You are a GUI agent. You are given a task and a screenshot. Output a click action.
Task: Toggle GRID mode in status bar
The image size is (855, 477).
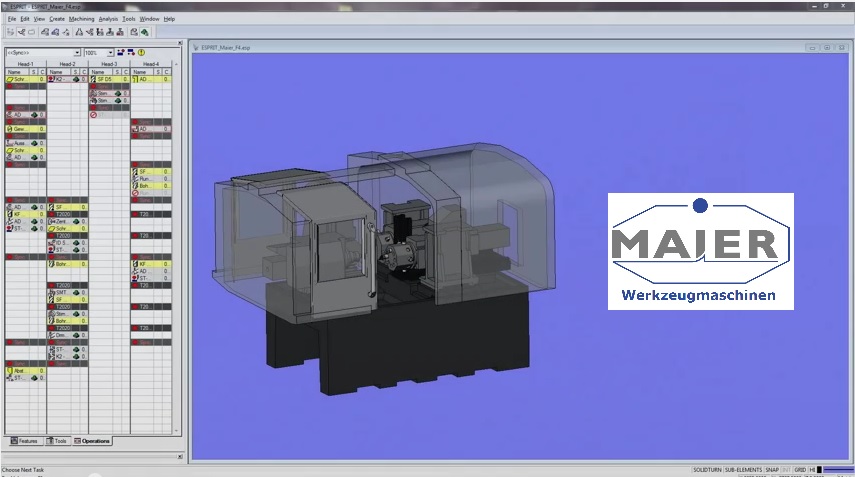[x=800, y=469]
